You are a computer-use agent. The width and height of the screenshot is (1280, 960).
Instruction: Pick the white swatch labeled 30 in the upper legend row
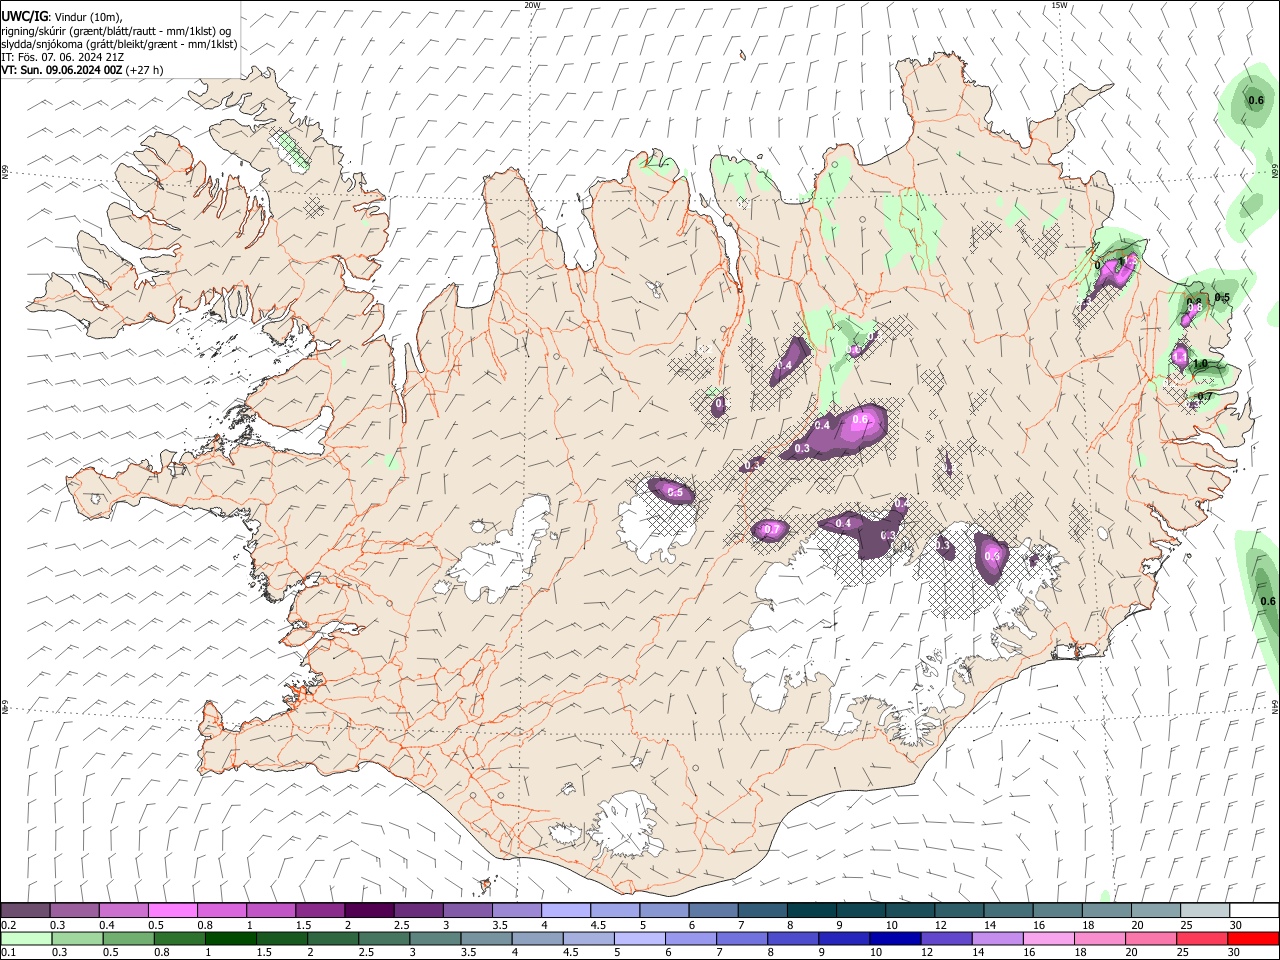point(1252,911)
